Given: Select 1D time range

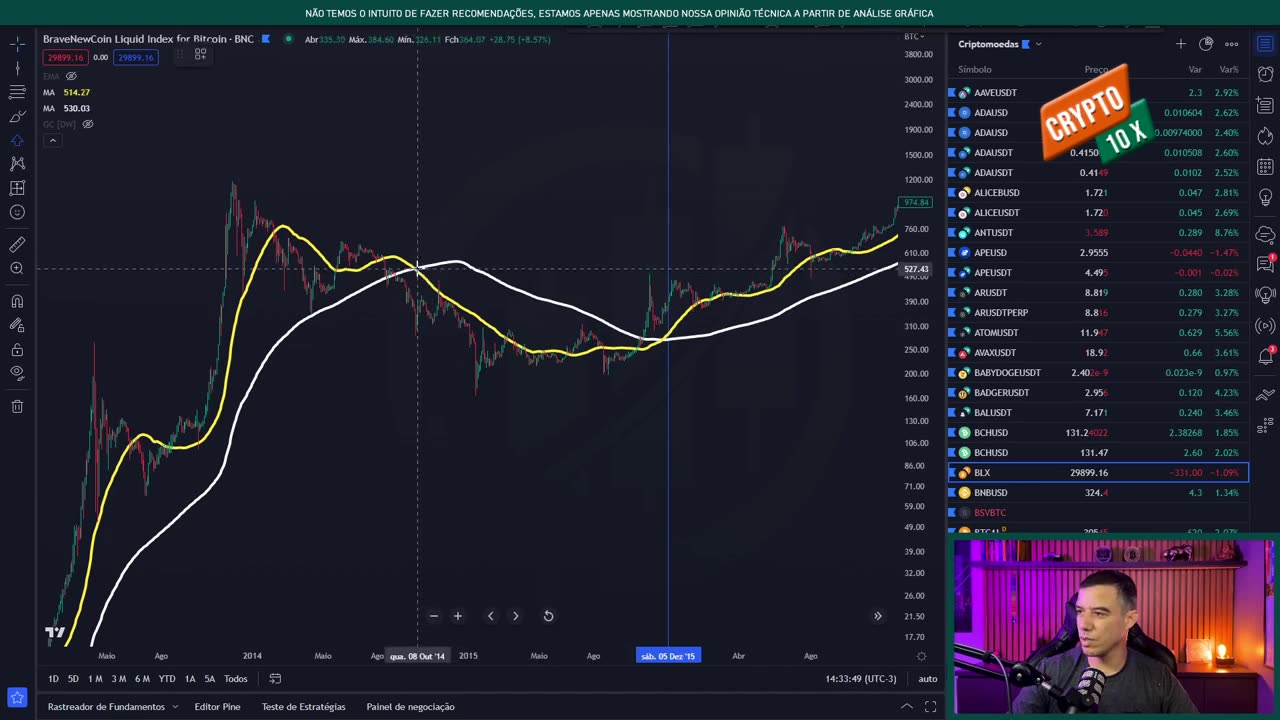Looking at the screenshot, I should pyautogui.click(x=53, y=679).
